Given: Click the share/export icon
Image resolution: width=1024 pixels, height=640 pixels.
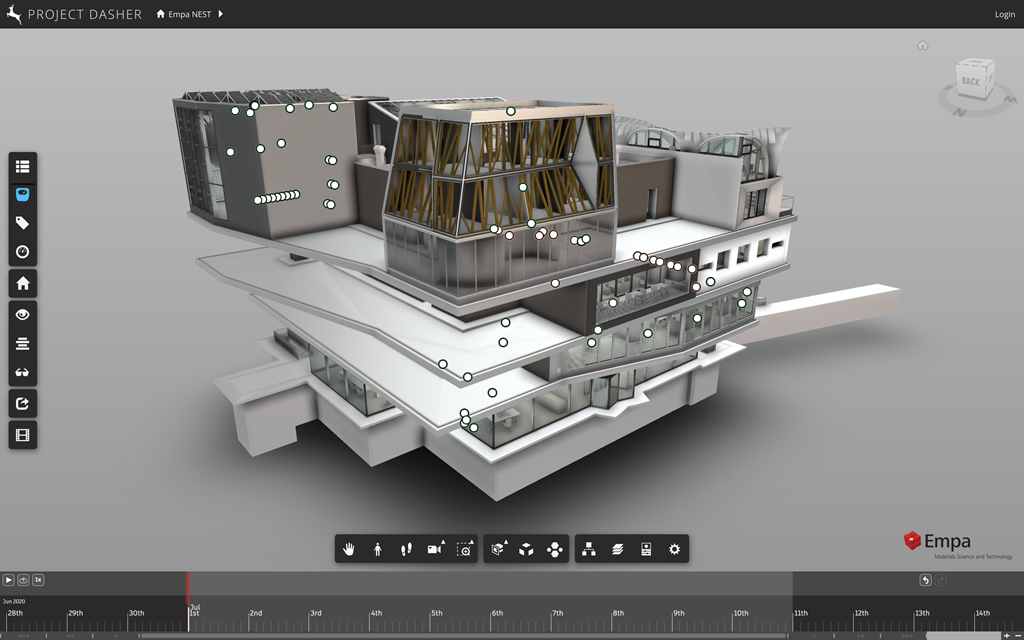Looking at the screenshot, I should click(23, 404).
